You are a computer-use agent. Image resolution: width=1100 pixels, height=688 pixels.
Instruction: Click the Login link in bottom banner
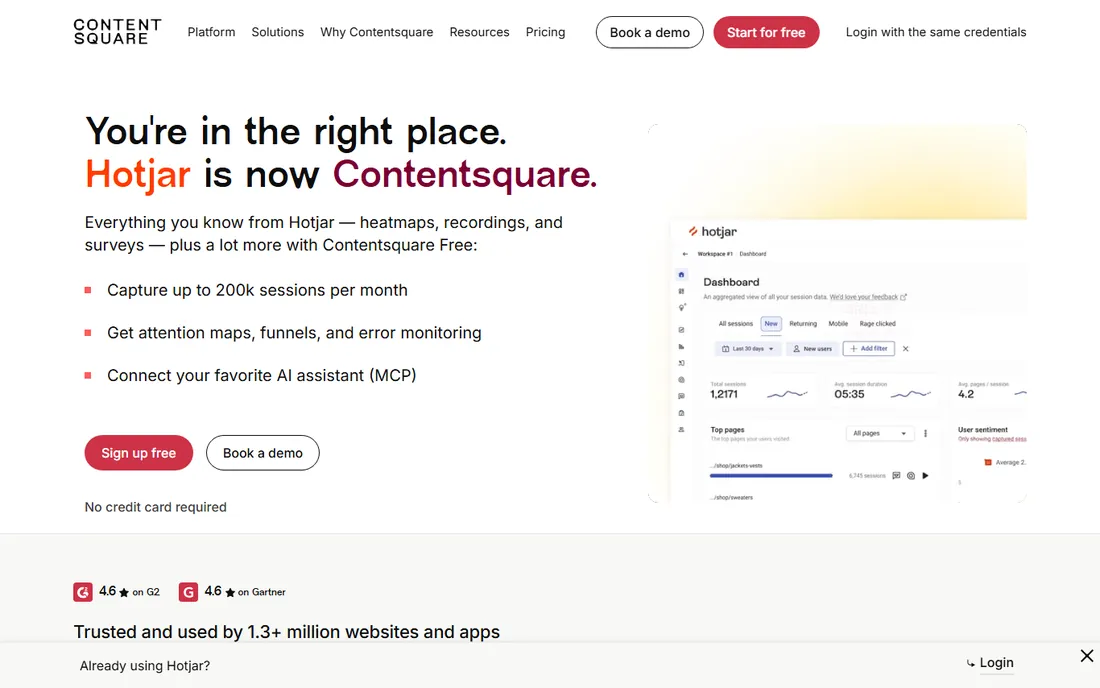[996, 663]
